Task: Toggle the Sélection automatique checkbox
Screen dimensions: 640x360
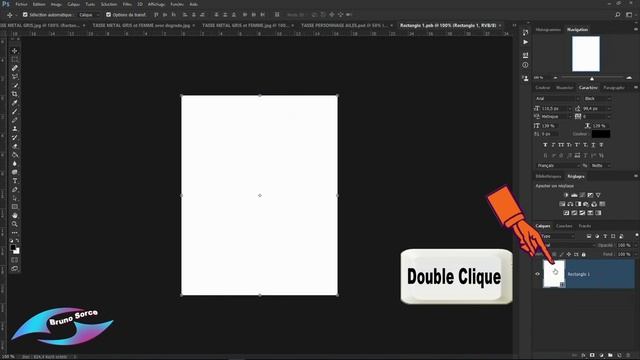Action: click(x=25, y=15)
